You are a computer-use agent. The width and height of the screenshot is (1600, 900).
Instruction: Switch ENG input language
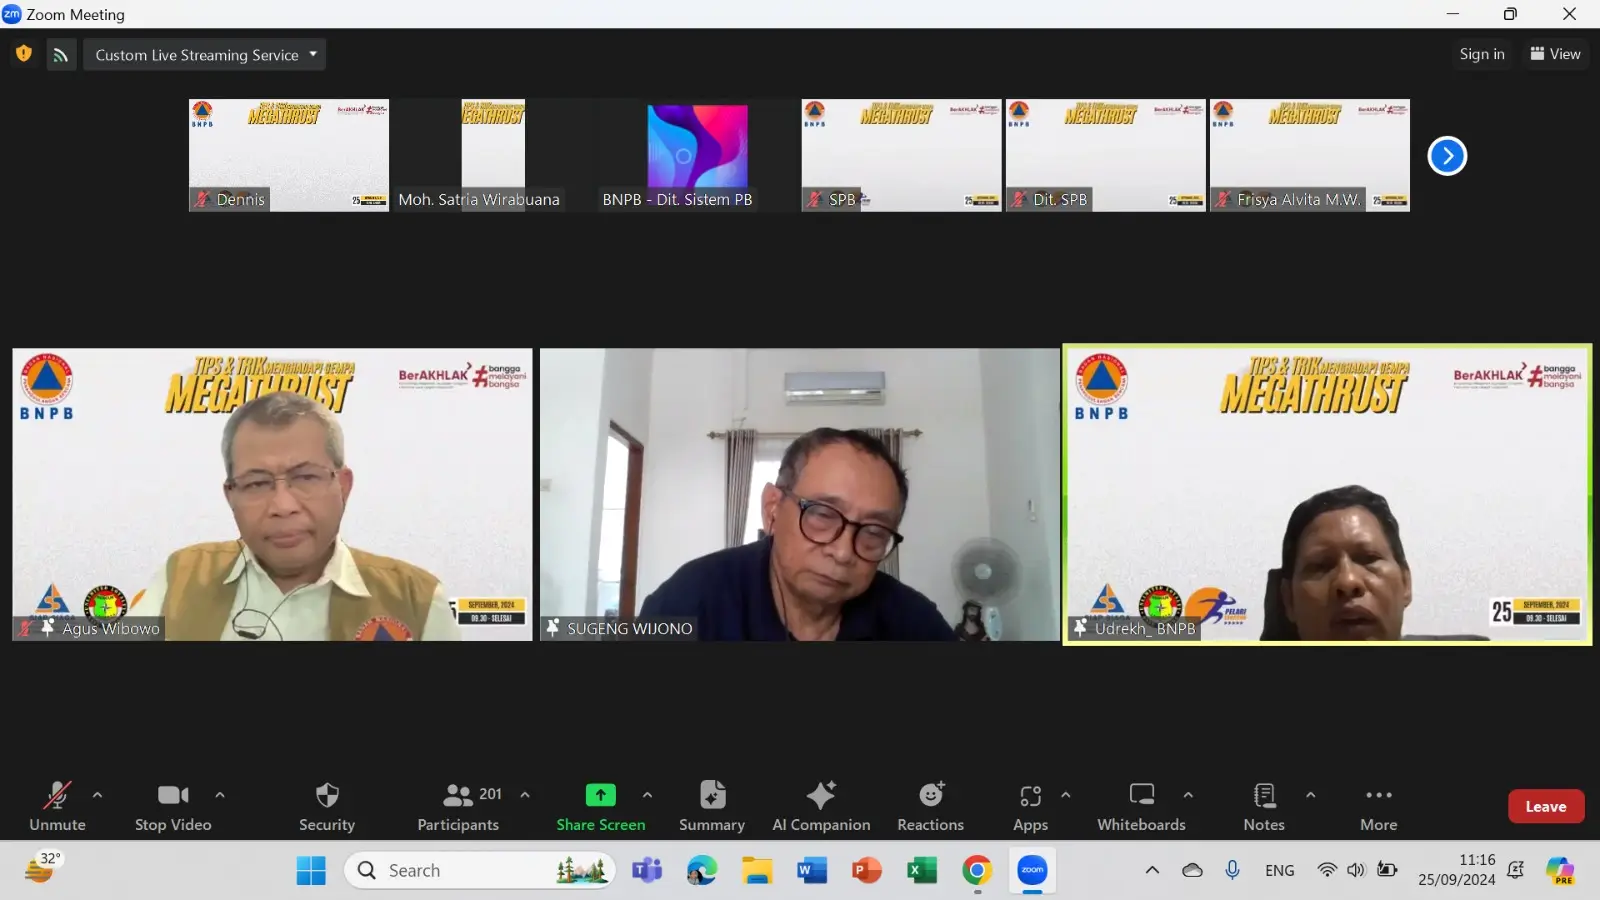pos(1280,870)
